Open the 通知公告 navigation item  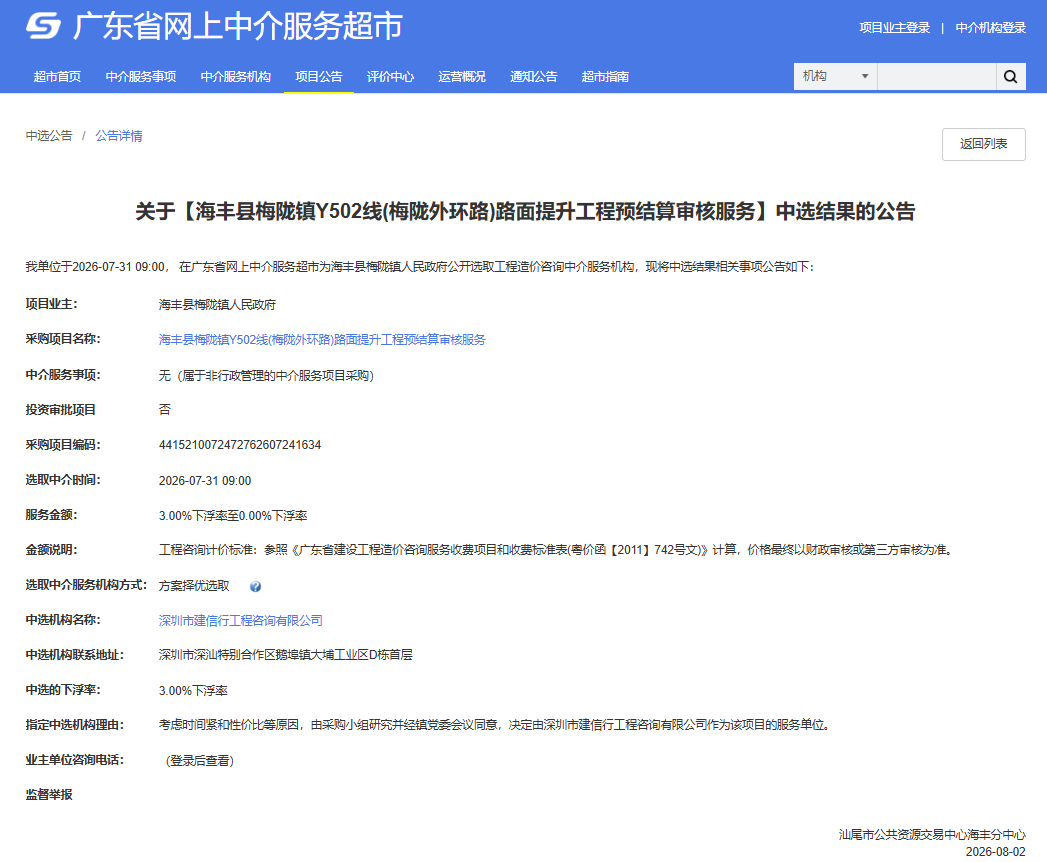(x=534, y=77)
